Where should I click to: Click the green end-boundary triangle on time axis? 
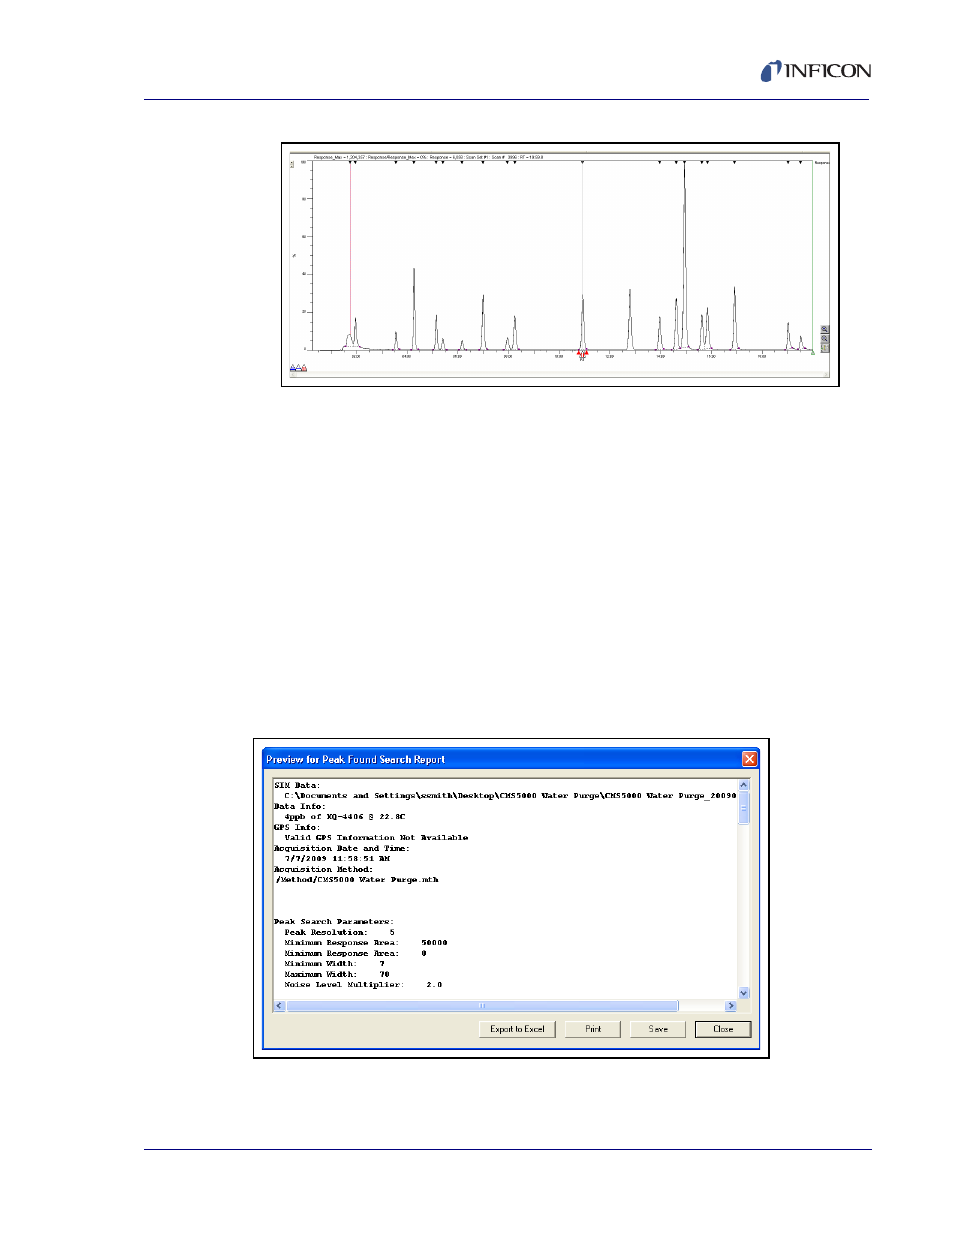point(812,352)
